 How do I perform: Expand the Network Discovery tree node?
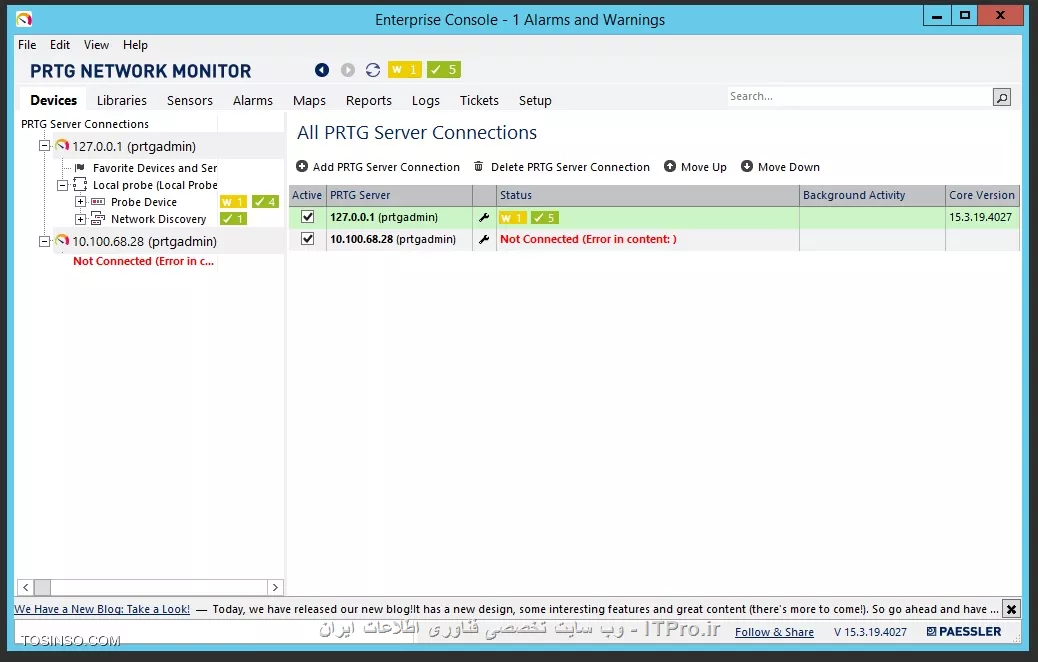coord(80,218)
